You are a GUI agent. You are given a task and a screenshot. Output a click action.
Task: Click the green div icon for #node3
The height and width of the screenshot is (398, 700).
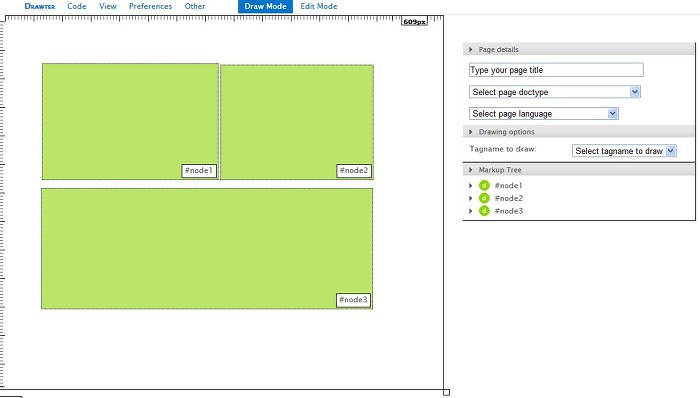tap(484, 211)
